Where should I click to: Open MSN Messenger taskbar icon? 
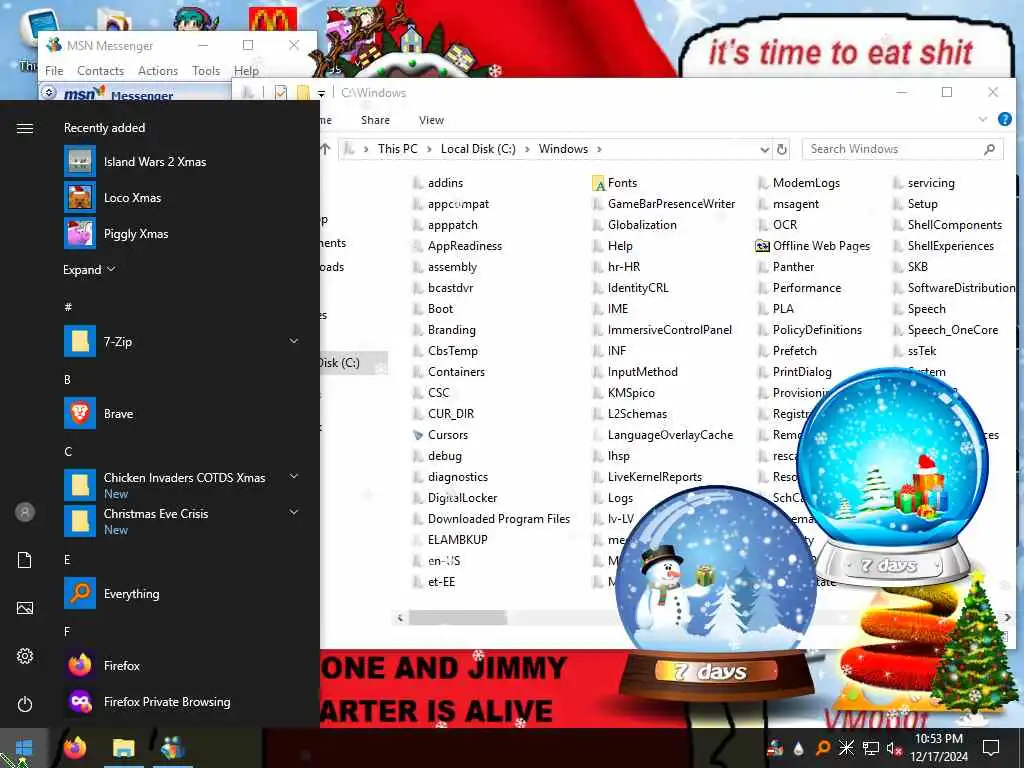[172, 748]
